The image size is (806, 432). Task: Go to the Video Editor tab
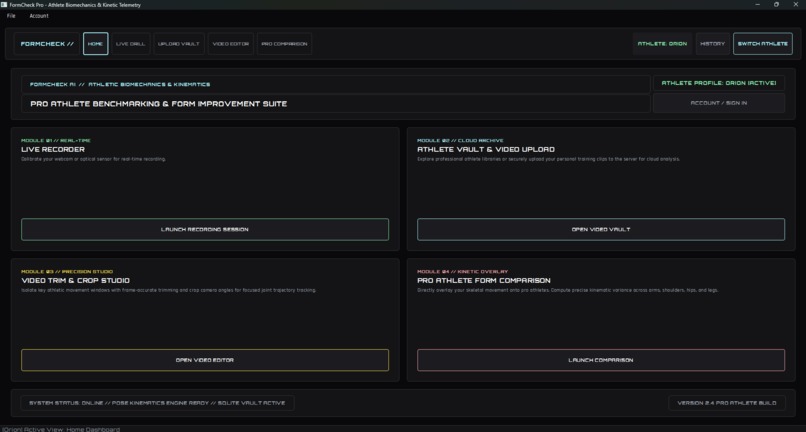tap(231, 44)
